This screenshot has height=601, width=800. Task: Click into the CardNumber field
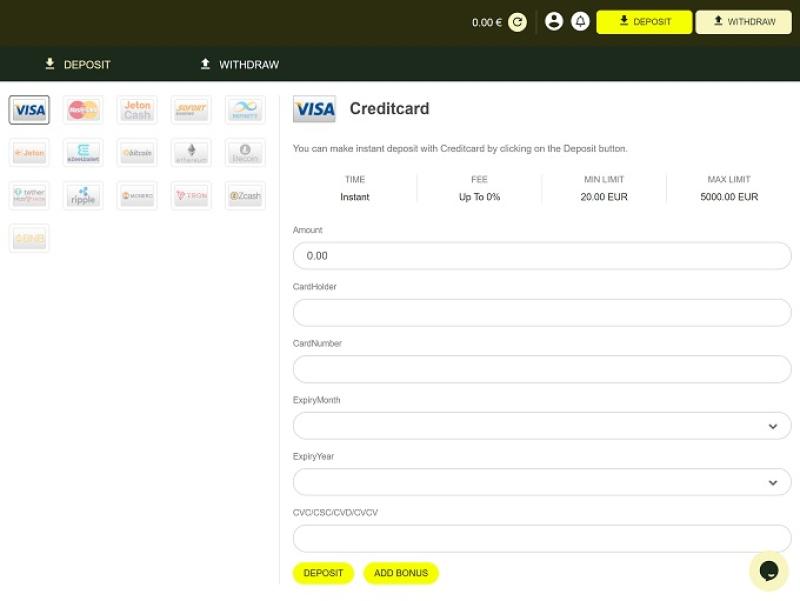[541, 369]
